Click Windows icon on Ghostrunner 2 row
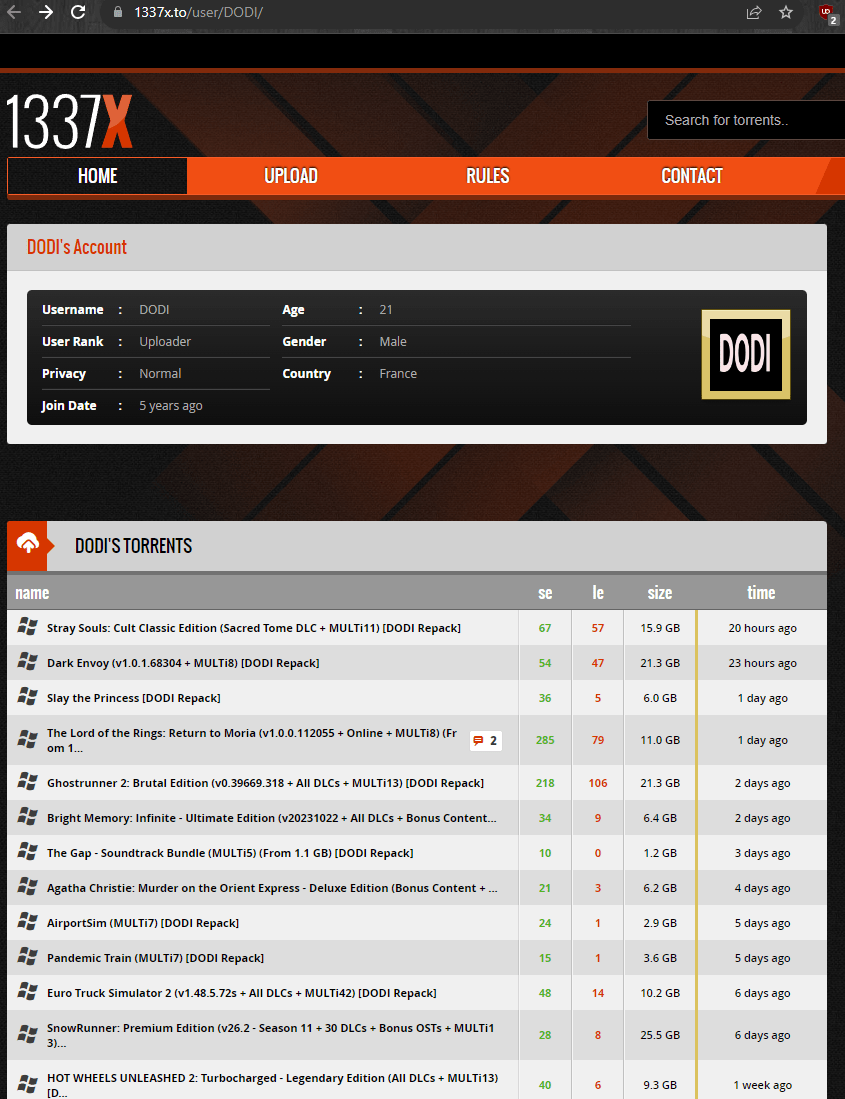The height and width of the screenshot is (1099, 845). 27,781
